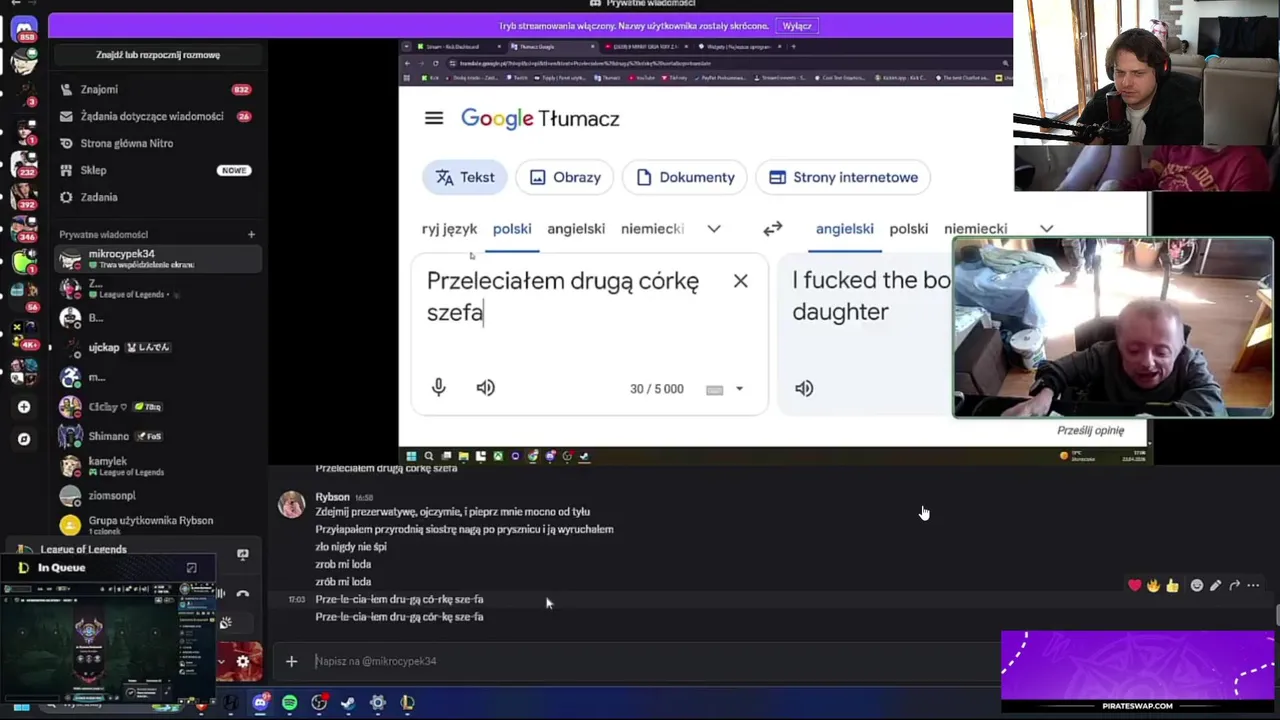Select Dokumenty translation mode

pos(685,177)
